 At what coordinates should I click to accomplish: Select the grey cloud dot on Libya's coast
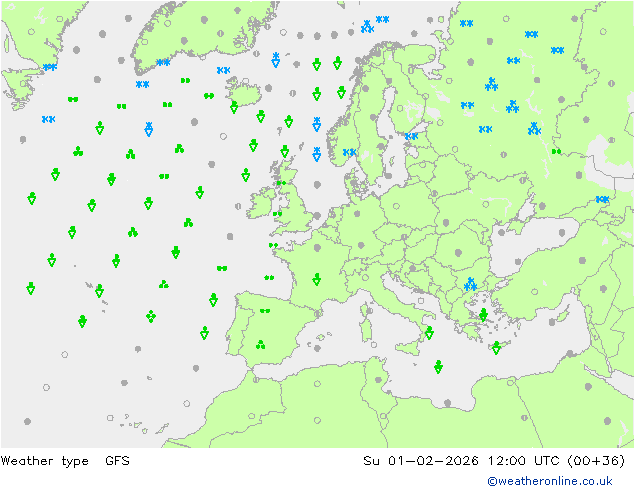[x=448, y=403]
